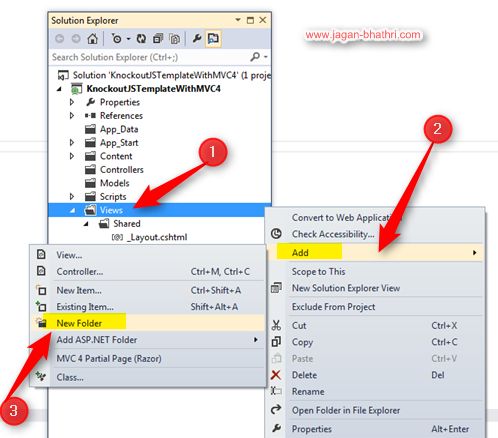Choose New Solution Explorer View

pos(375,288)
